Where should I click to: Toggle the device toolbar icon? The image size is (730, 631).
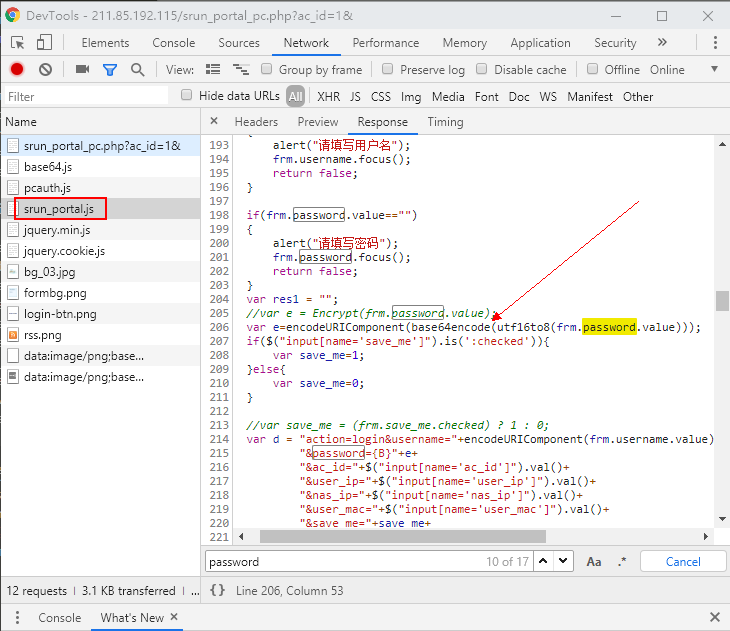pyautogui.click(x=44, y=43)
